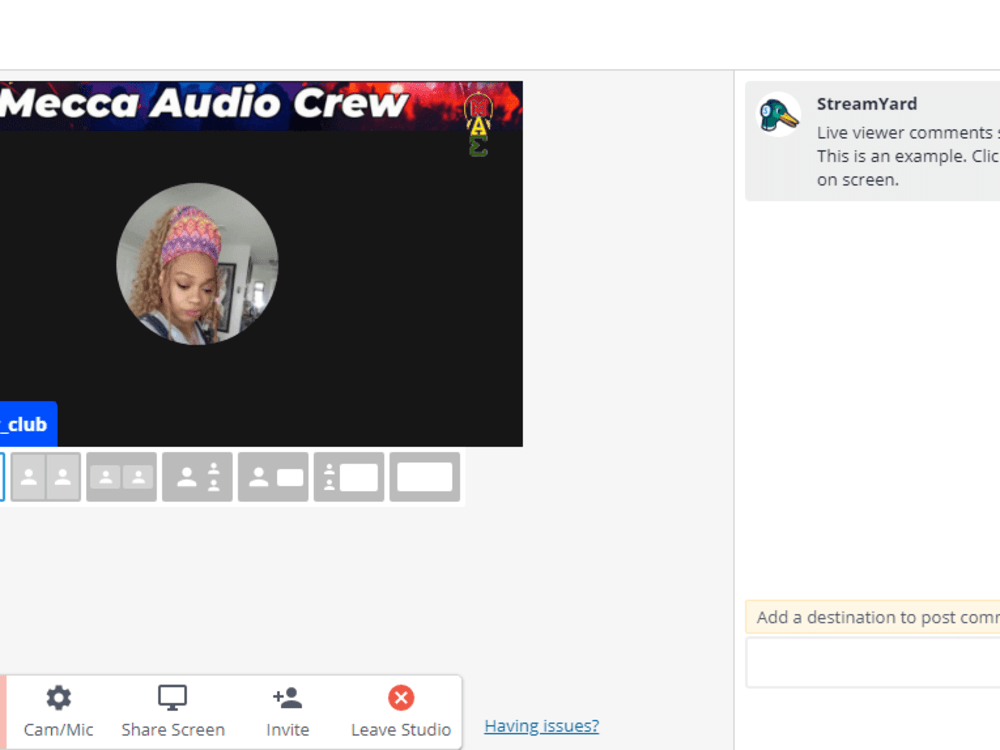Click the blue _club name tag

pos(28,424)
